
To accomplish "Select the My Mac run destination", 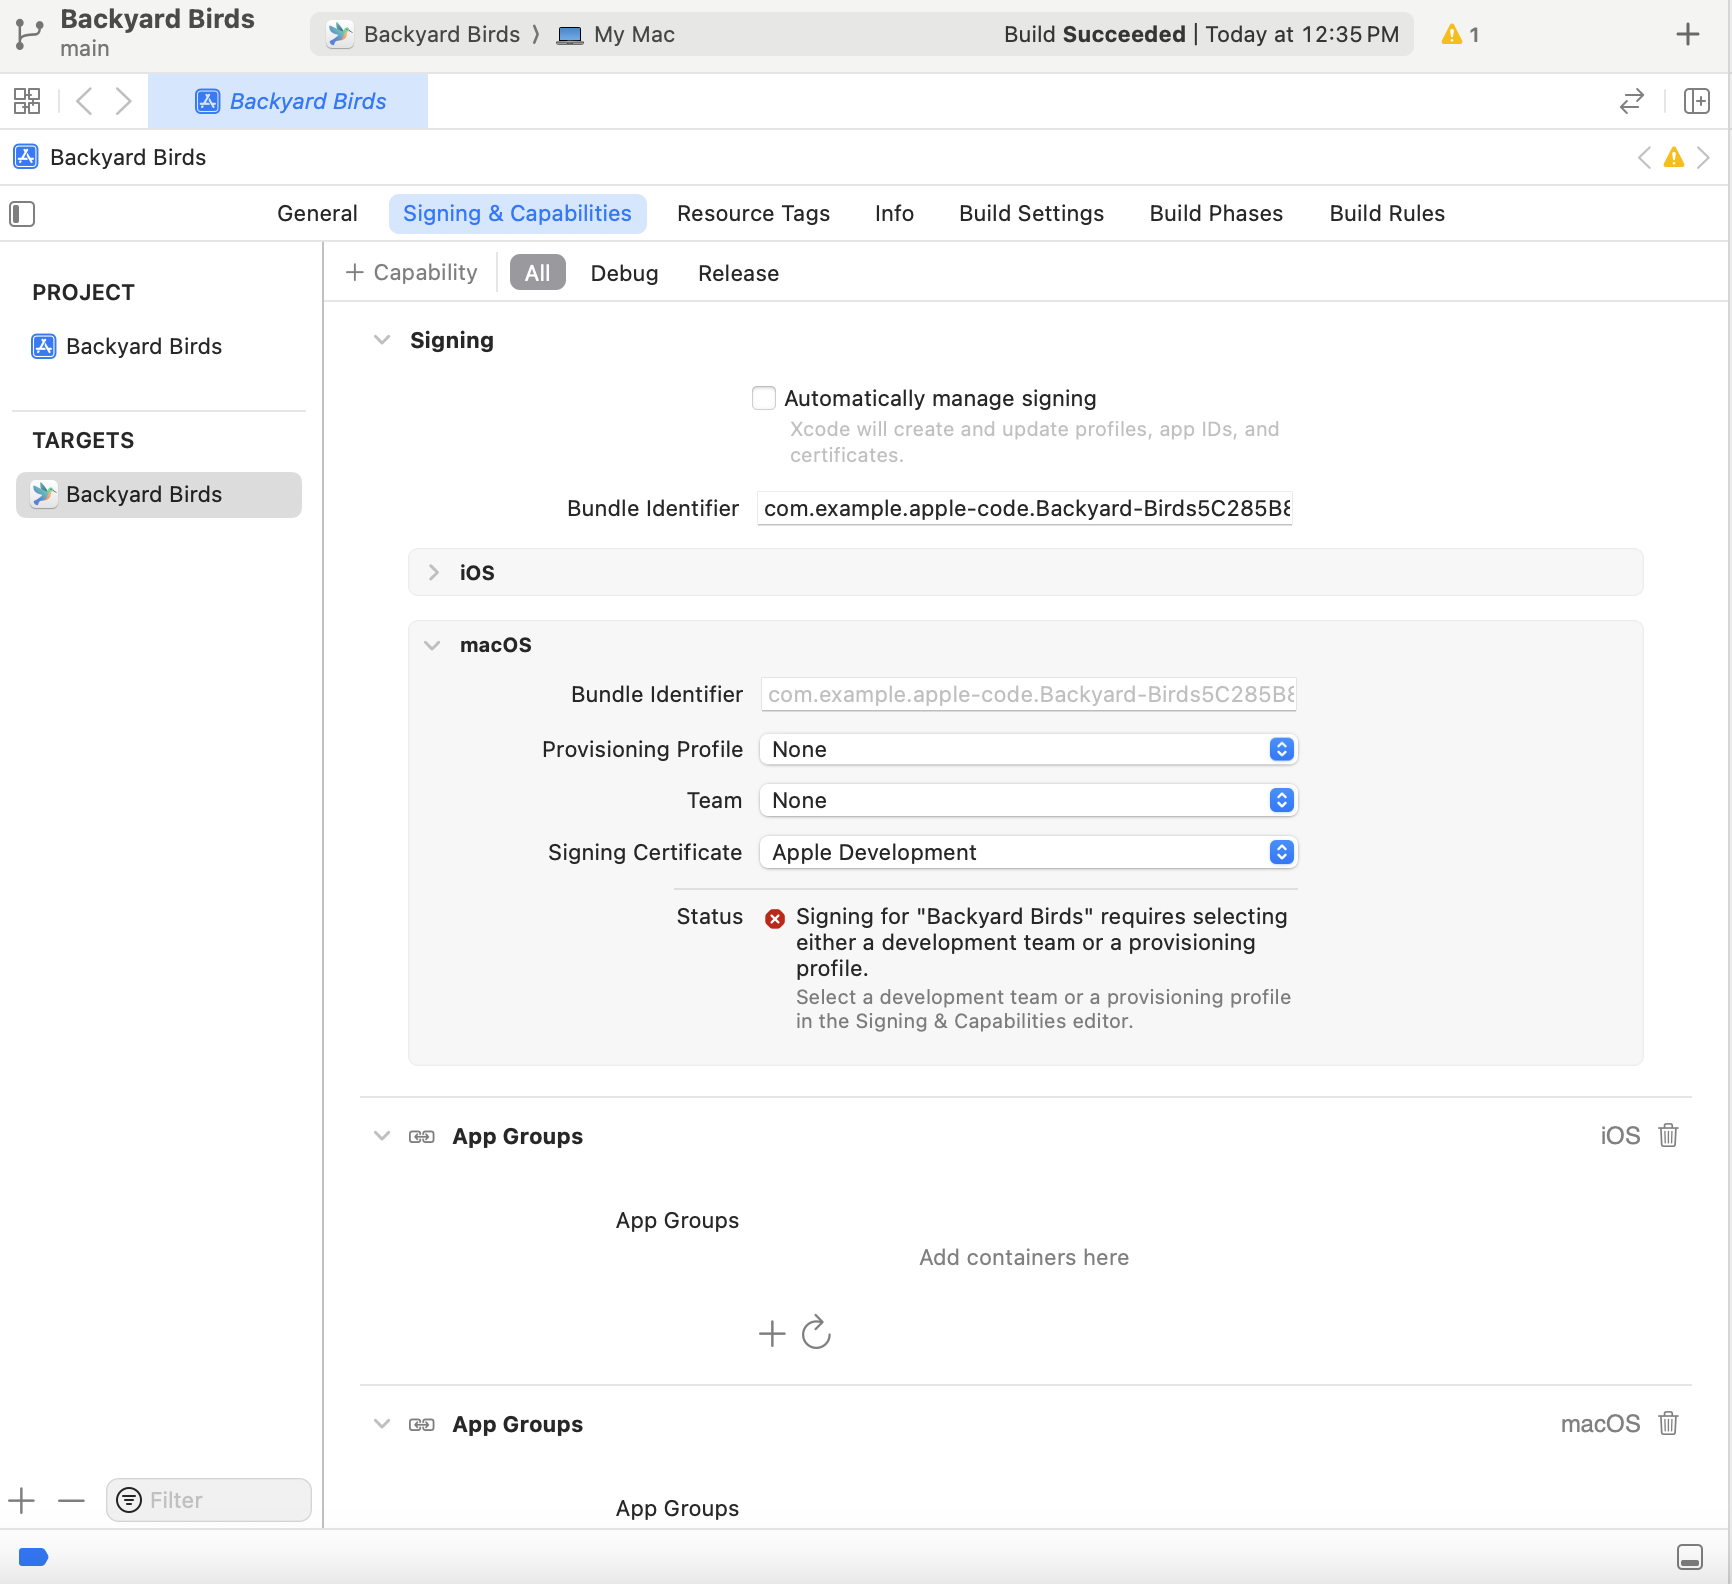I will [616, 34].
